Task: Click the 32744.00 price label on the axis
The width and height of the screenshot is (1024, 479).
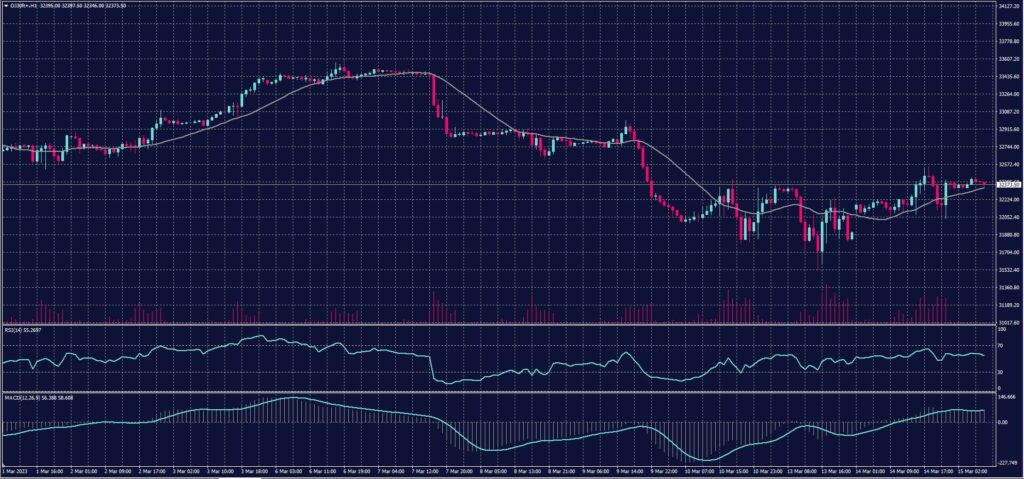Action: tap(1008, 147)
